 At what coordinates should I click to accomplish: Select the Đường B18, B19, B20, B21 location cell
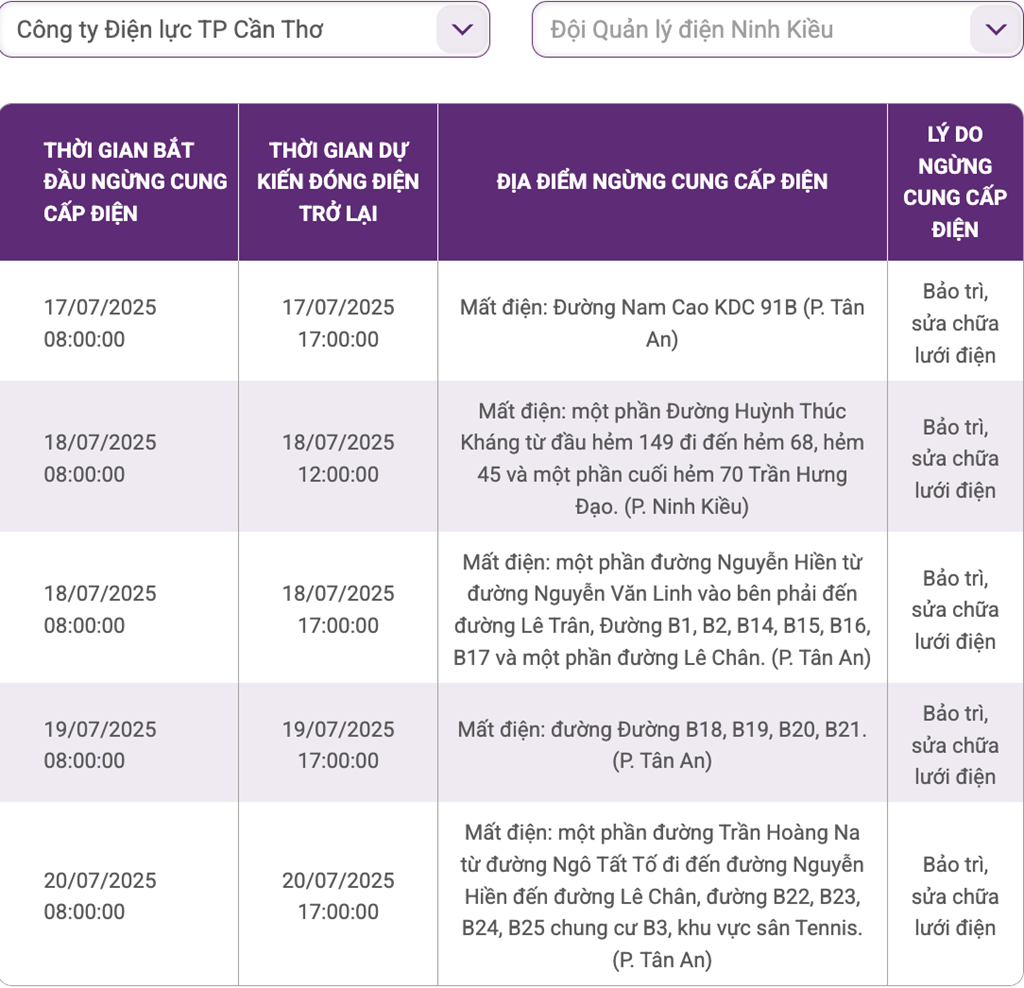pos(662,744)
